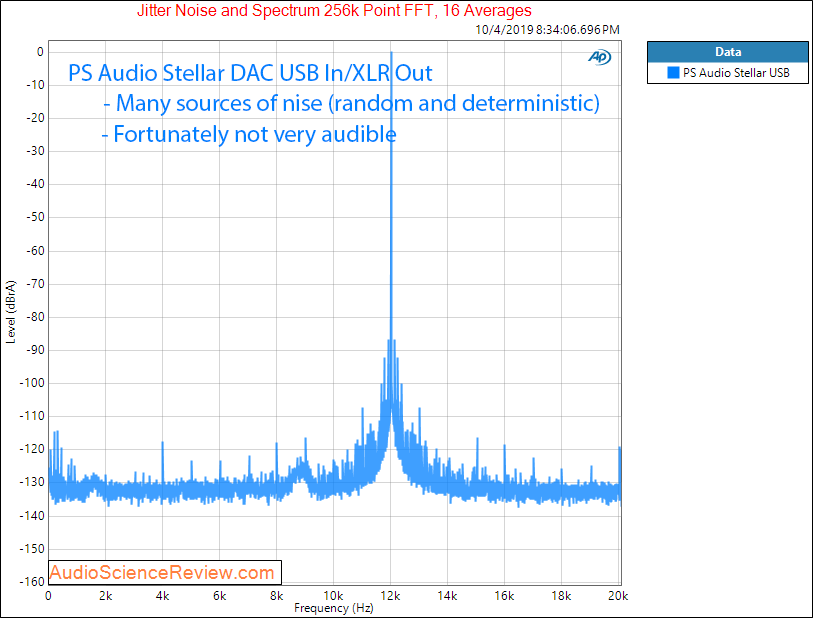The image size is (813, 618).
Task: Click the Frequency (Hz) axis label
Action: tap(334, 608)
